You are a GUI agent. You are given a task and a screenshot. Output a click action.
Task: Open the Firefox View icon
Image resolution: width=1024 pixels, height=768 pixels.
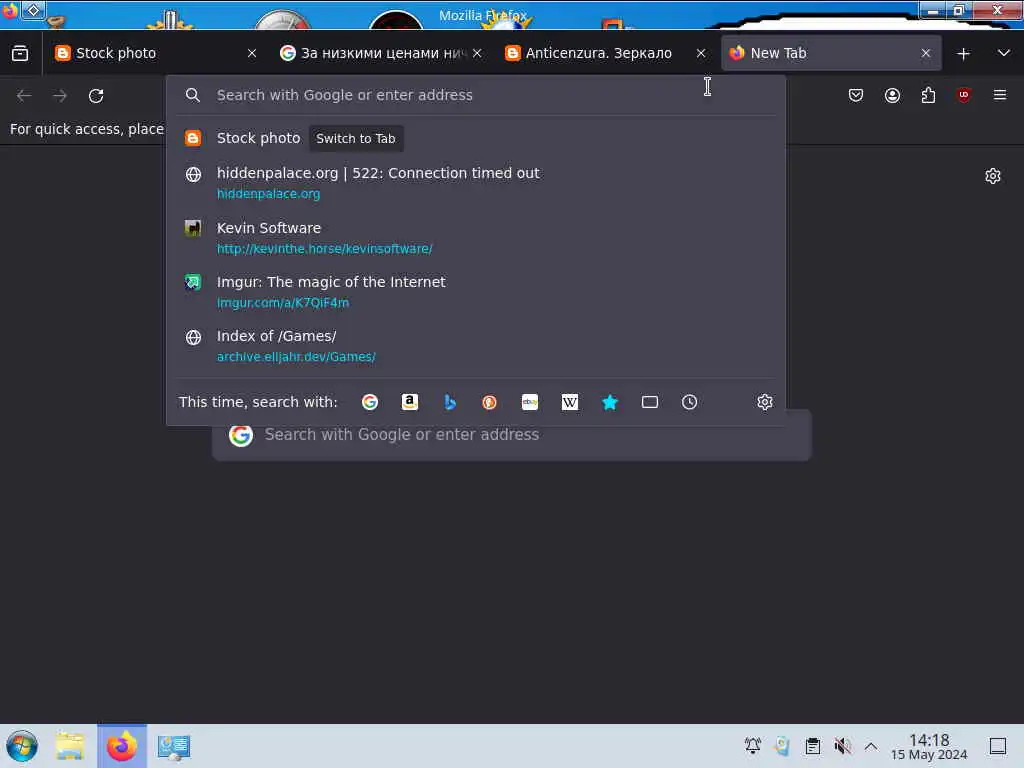click(20, 54)
